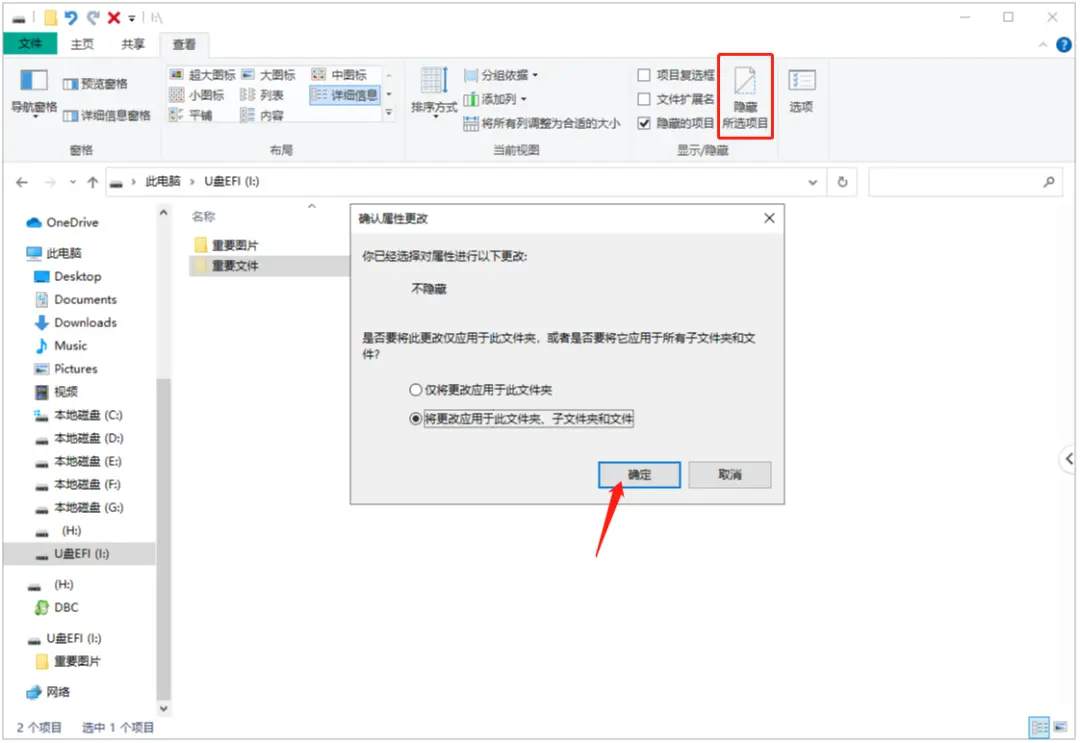Click 取消 in the confirm dialog
The width and height of the screenshot is (1080, 743).
pos(730,474)
